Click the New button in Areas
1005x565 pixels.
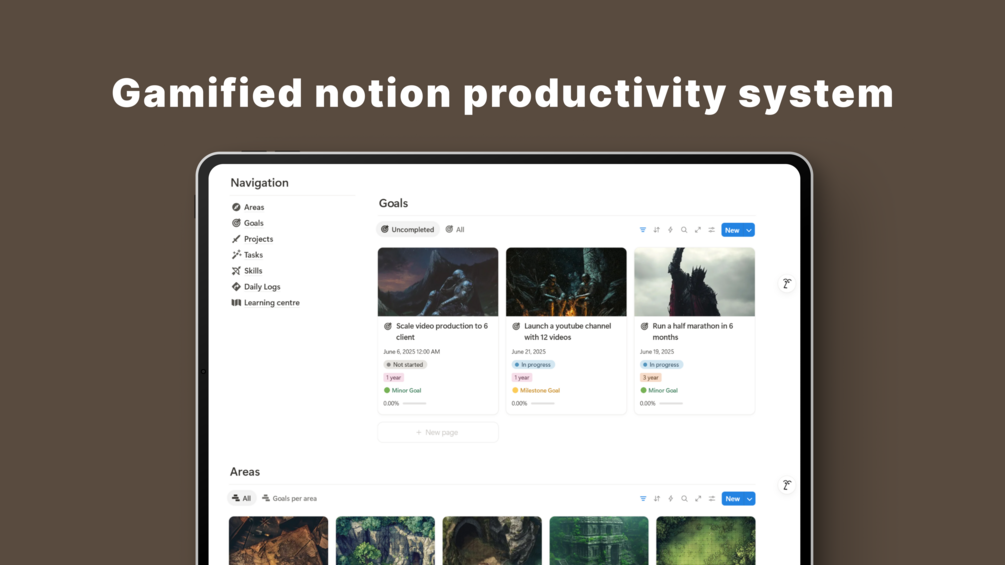pyautogui.click(x=732, y=498)
